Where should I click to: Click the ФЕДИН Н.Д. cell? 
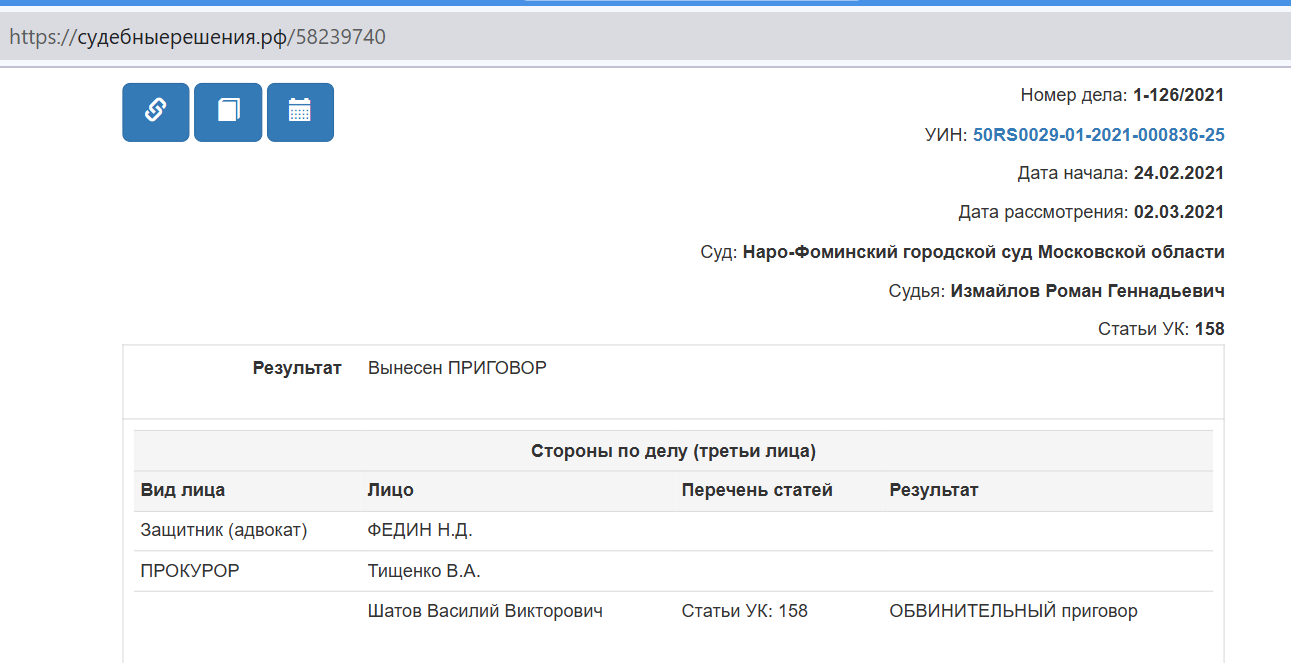[x=420, y=530]
